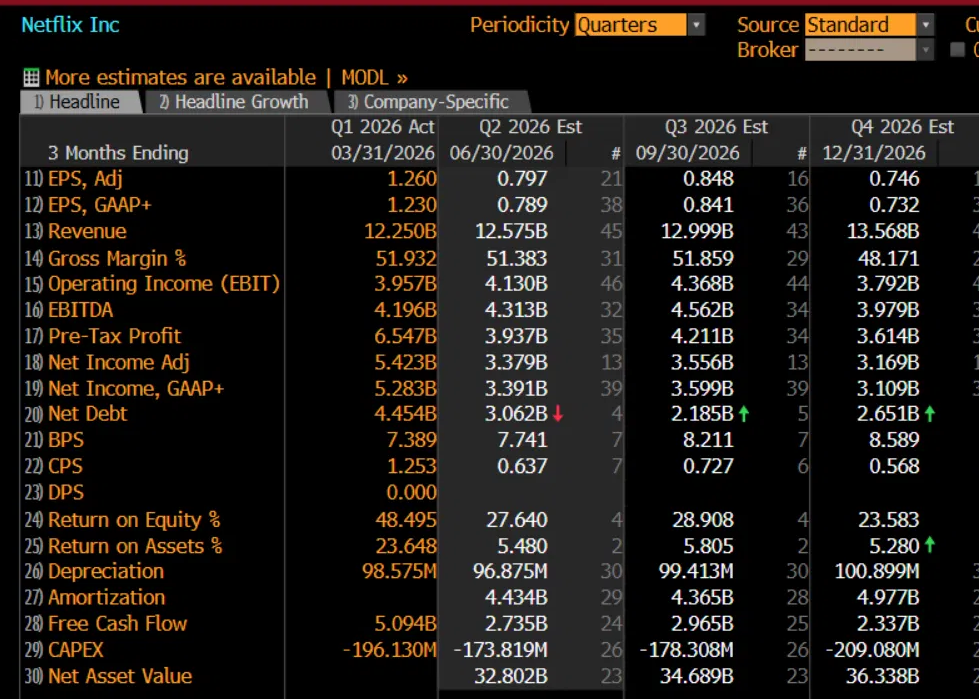Click the 3 Months Ending header label
This screenshot has width=979, height=699.
[118, 153]
